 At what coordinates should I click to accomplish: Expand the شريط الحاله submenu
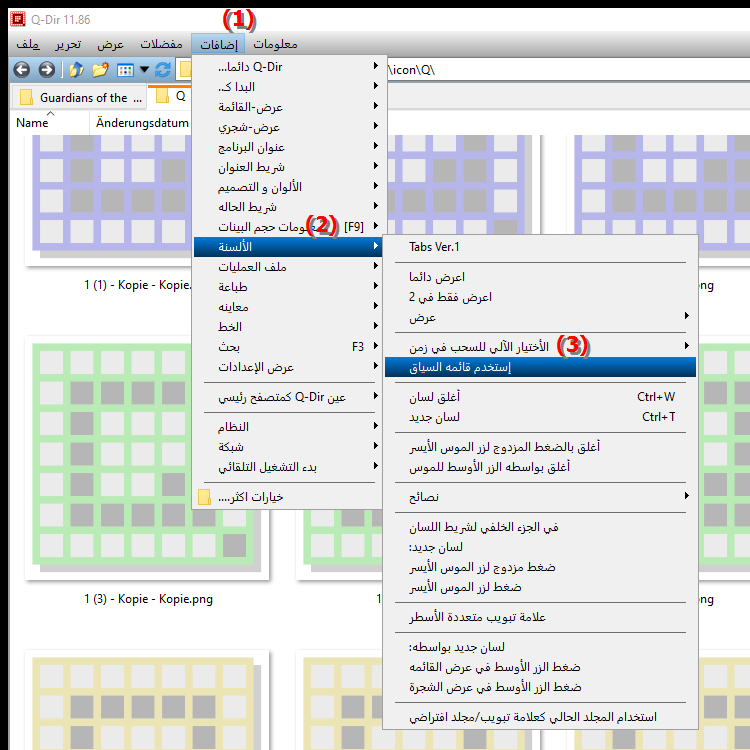pyautogui.click(x=287, y=207)
